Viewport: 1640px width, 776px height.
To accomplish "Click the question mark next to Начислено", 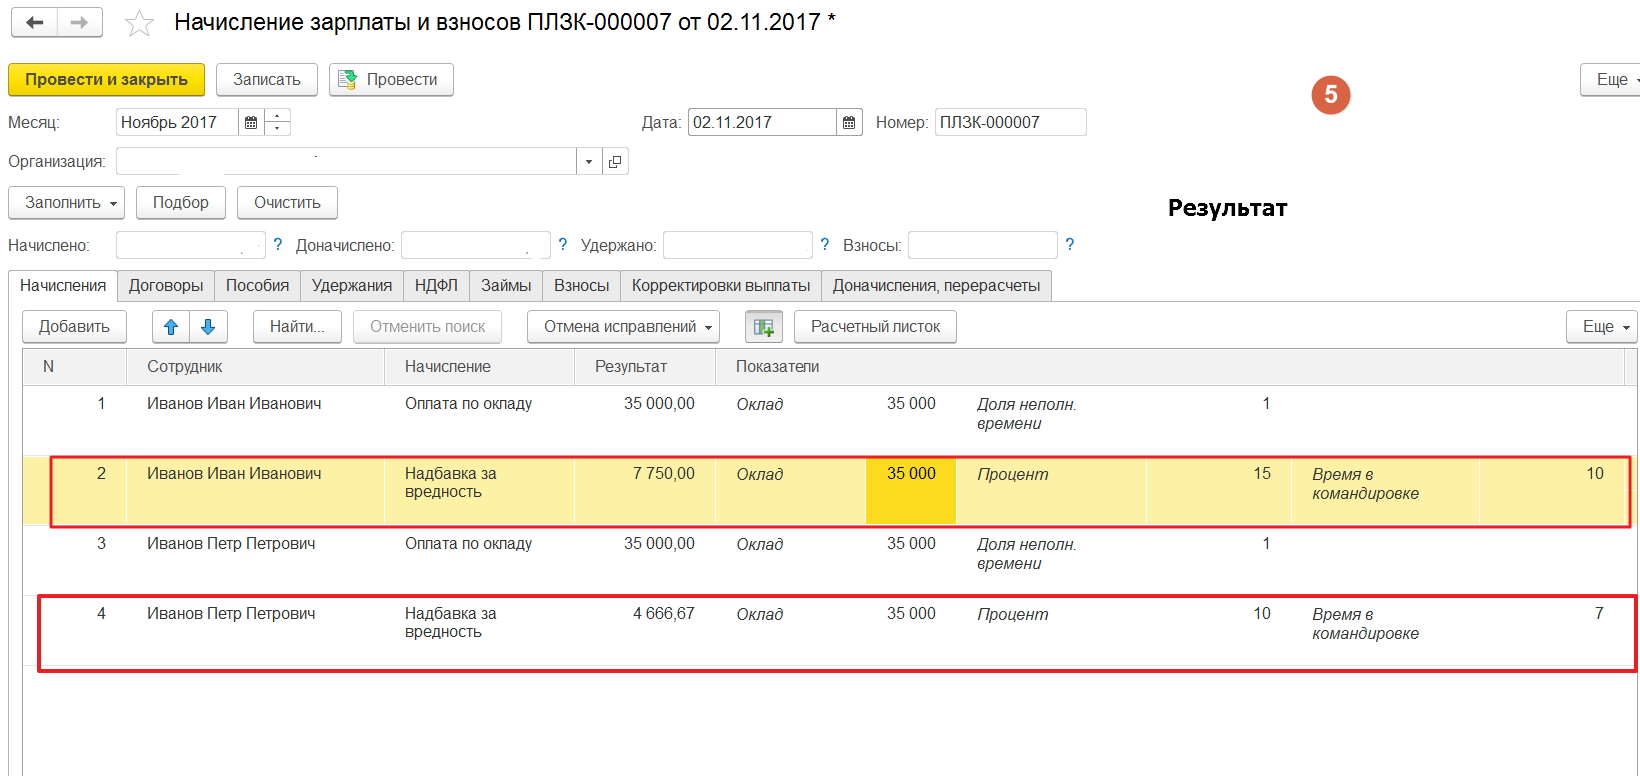I will click(278, 245).
